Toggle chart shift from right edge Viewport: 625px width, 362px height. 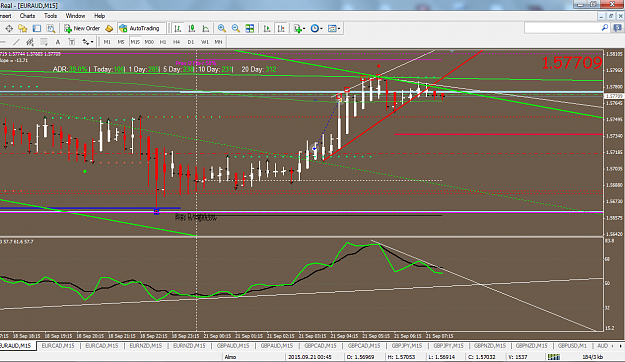point(281,28)
